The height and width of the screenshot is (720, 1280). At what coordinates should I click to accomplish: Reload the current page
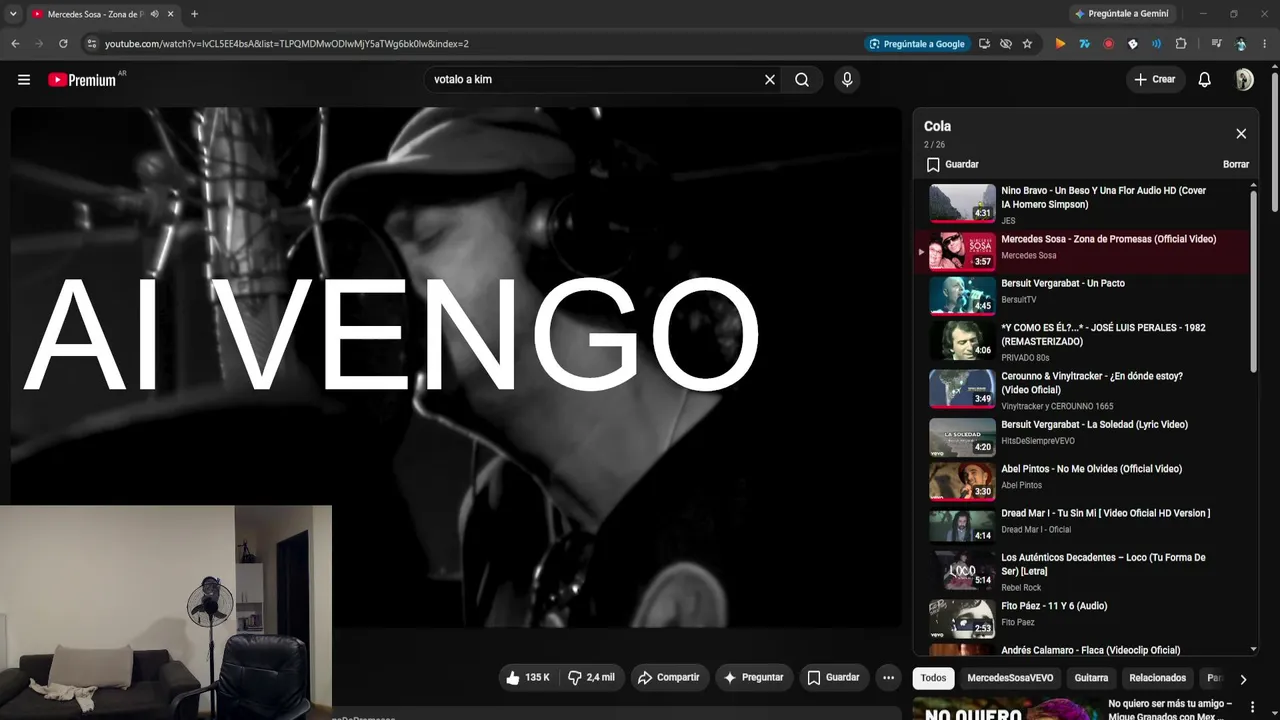63,44
